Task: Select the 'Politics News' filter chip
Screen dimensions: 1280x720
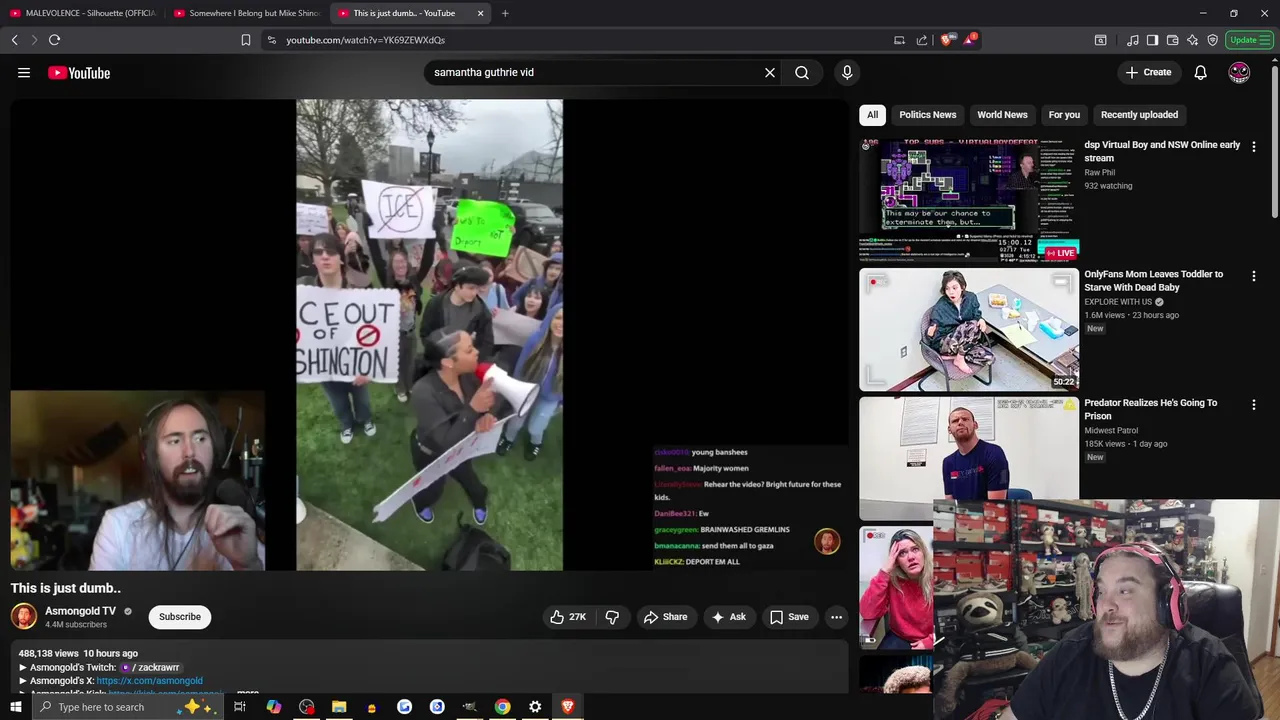Action: coord(927,114)
